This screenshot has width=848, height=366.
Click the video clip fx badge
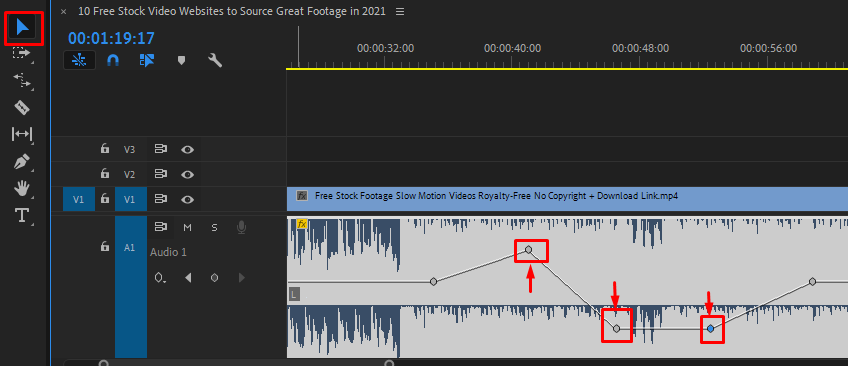tap(303, 196)
